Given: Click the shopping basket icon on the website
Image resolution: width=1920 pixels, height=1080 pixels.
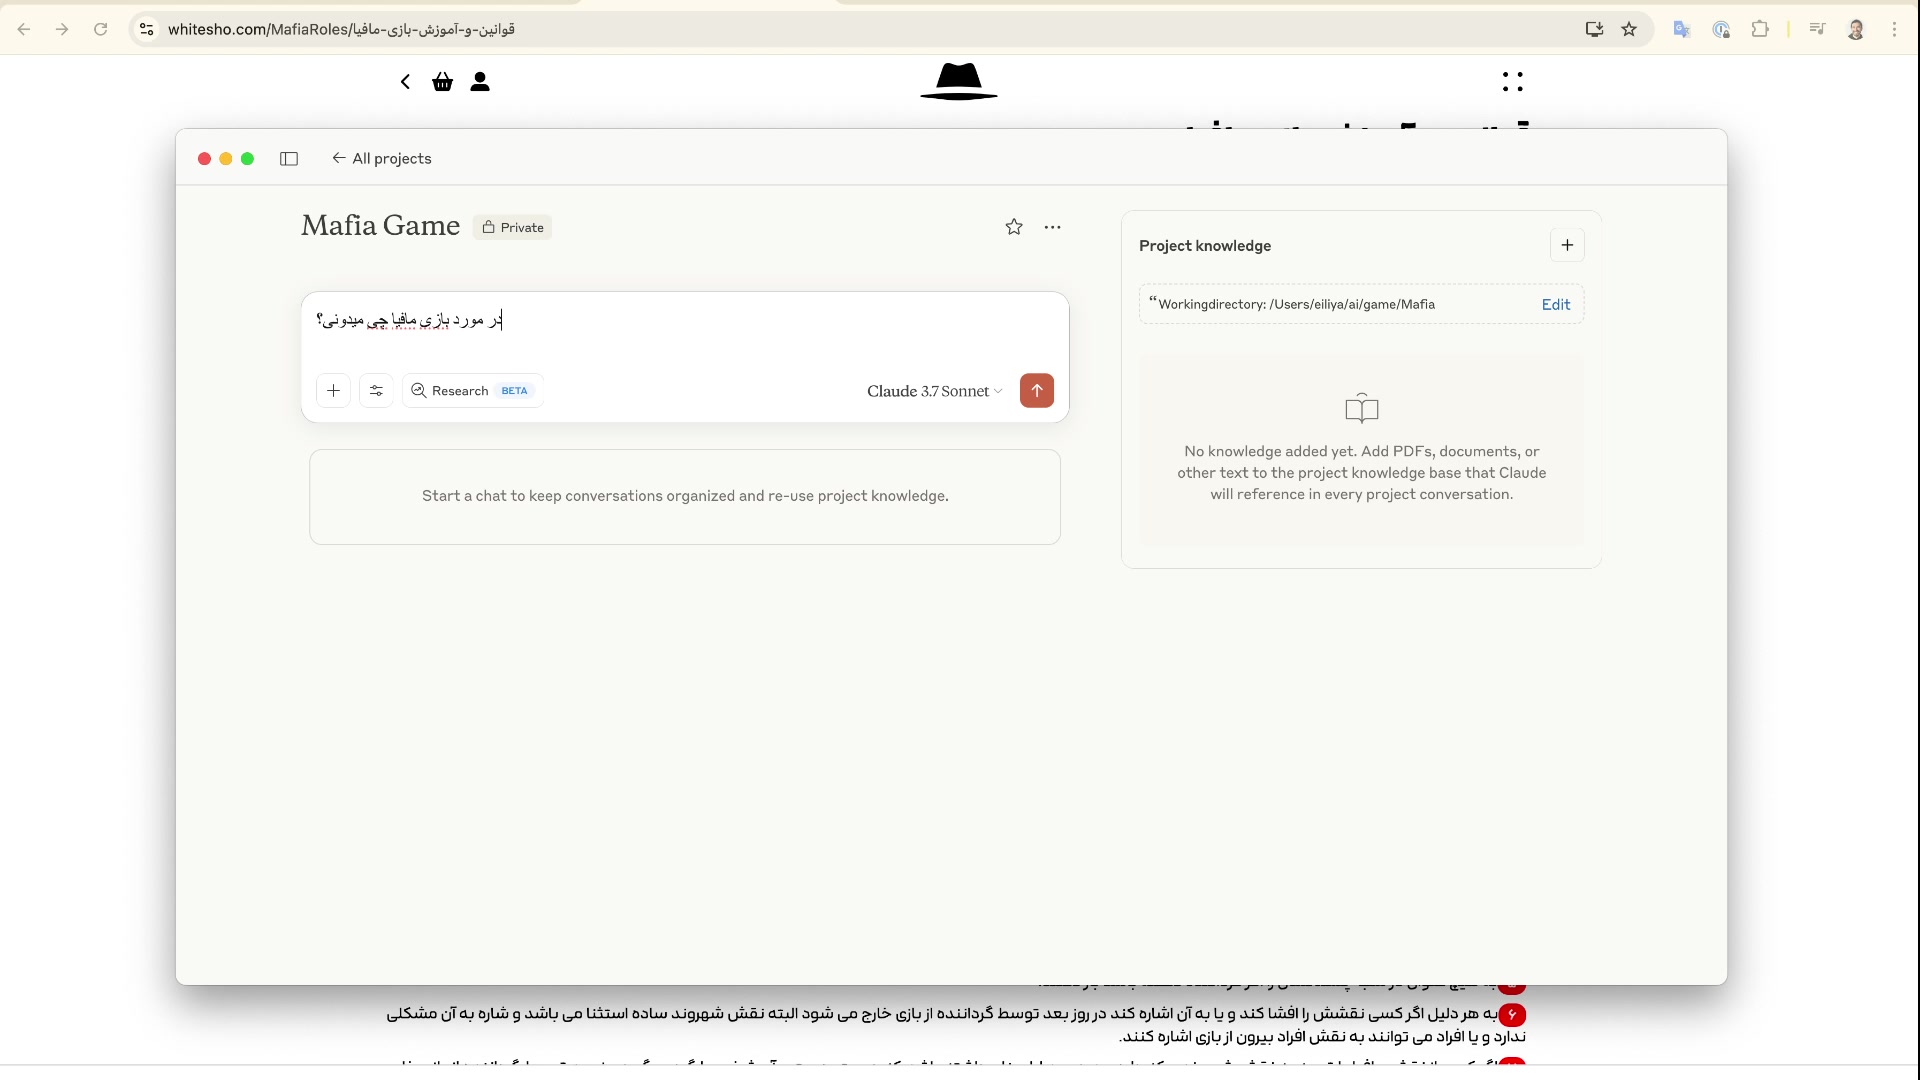Looking at the screenshot, I should (442, 82).
